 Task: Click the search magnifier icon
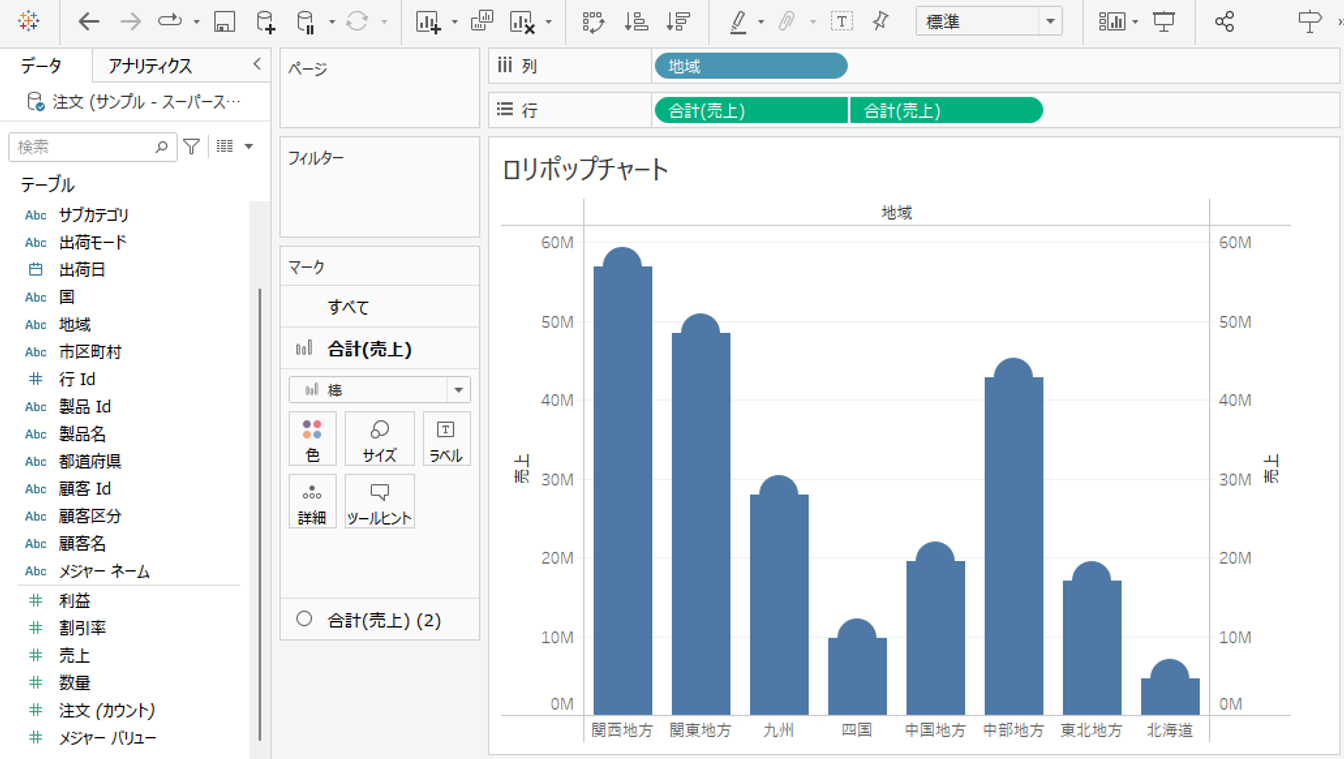(162, 147)
